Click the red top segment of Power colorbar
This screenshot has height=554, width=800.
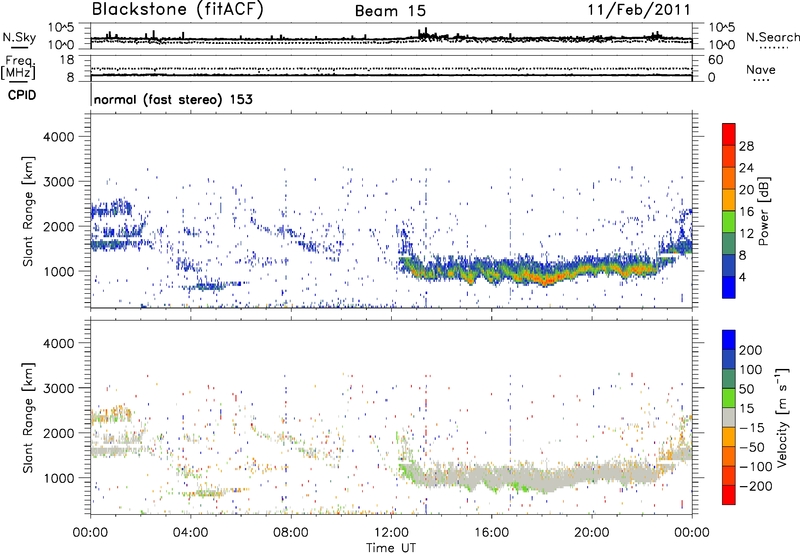[x=729, y=135]
